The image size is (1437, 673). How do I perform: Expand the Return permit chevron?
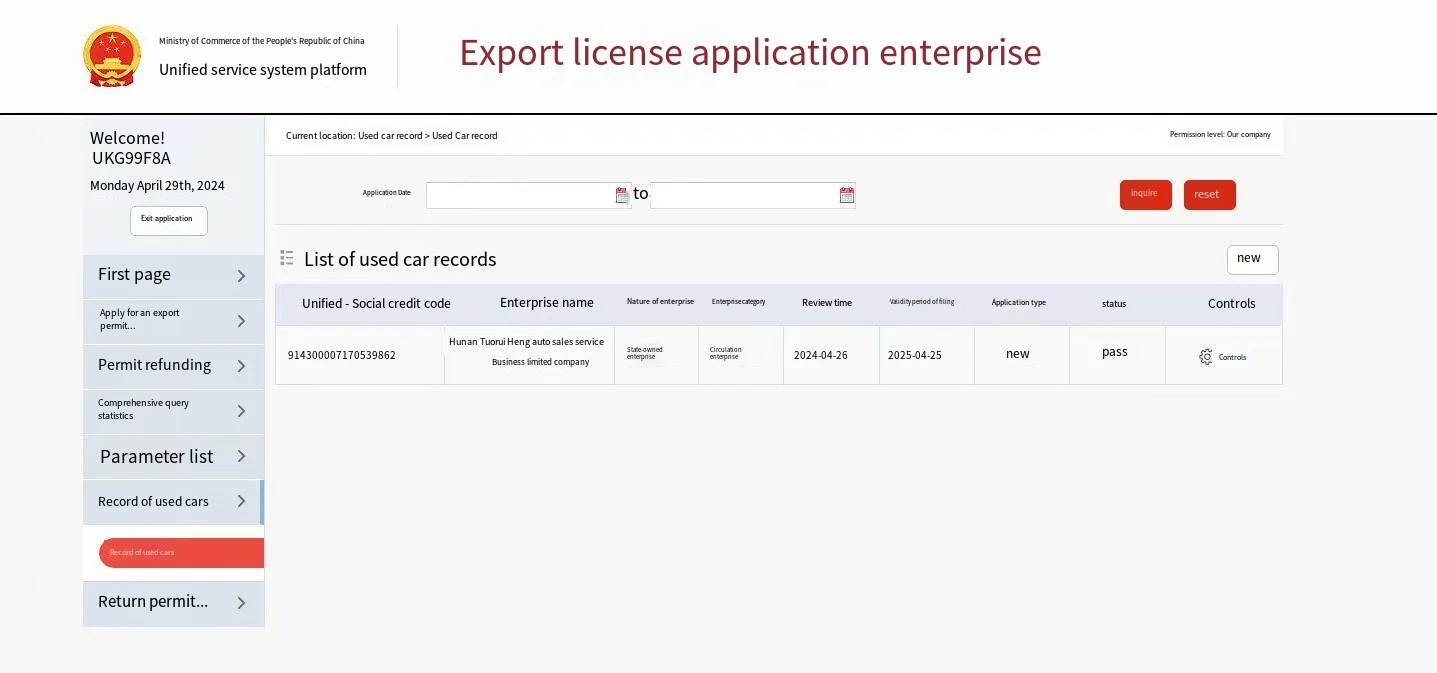tap(241, 603)
